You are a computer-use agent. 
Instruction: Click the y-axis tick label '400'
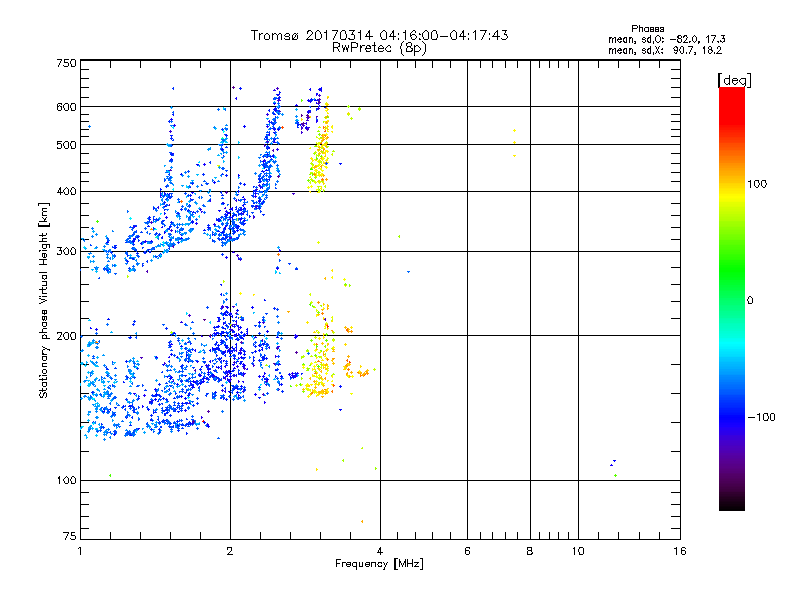(x=66, y=191)
